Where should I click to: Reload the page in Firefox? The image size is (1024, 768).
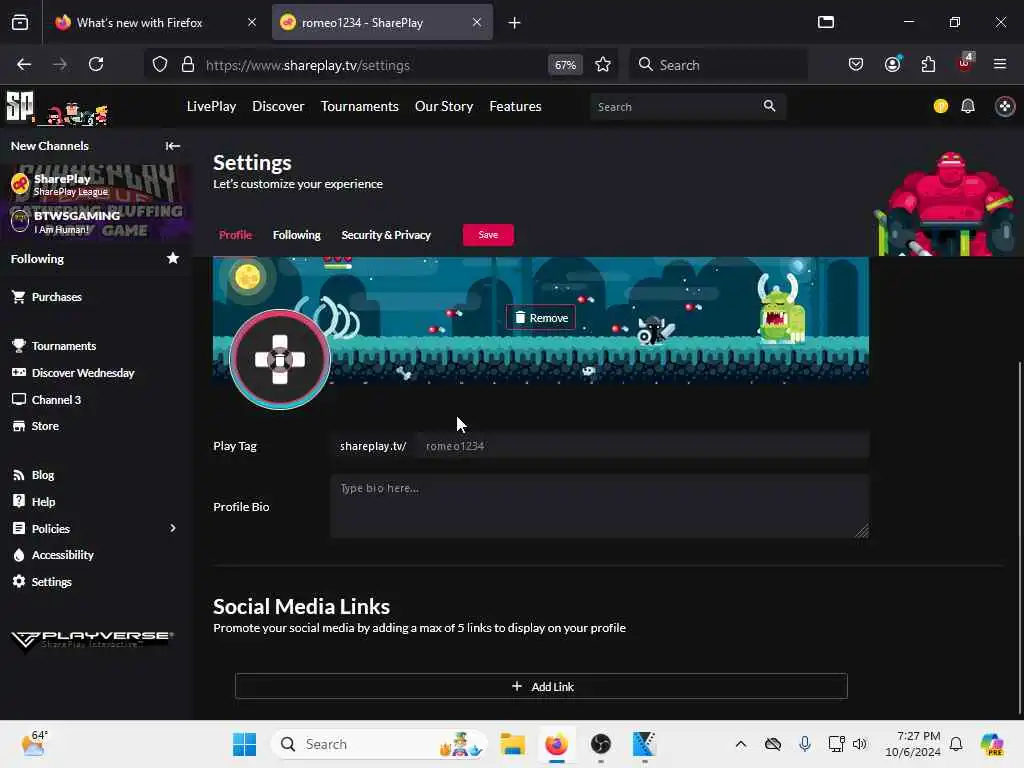click(x=96, y=64)
